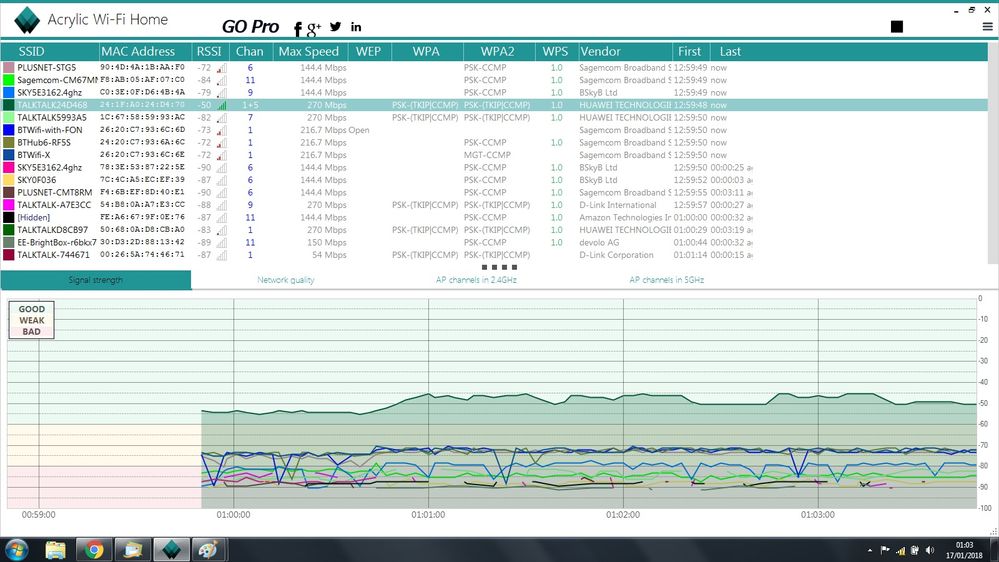The image size is (999, 562).
Task: Click the [Hidden] network black swatch
Action: 8,217
